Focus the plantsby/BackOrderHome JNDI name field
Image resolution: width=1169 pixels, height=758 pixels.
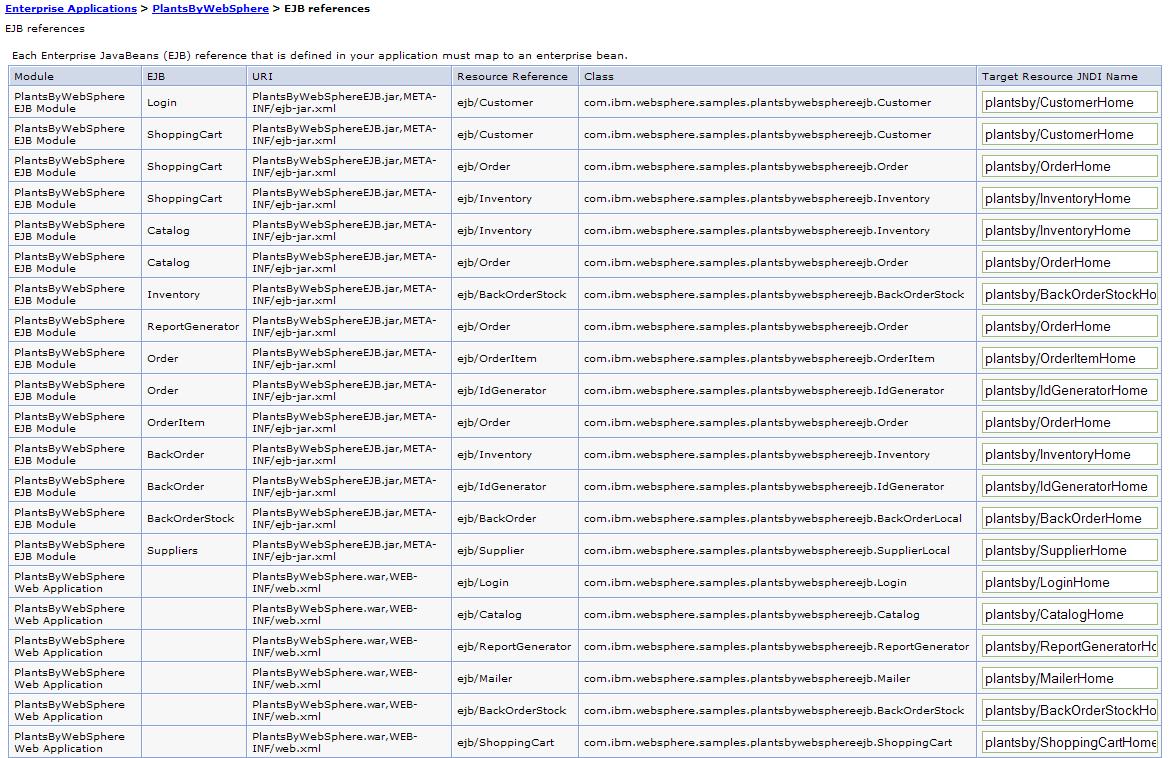click(x=1069, y=519)
